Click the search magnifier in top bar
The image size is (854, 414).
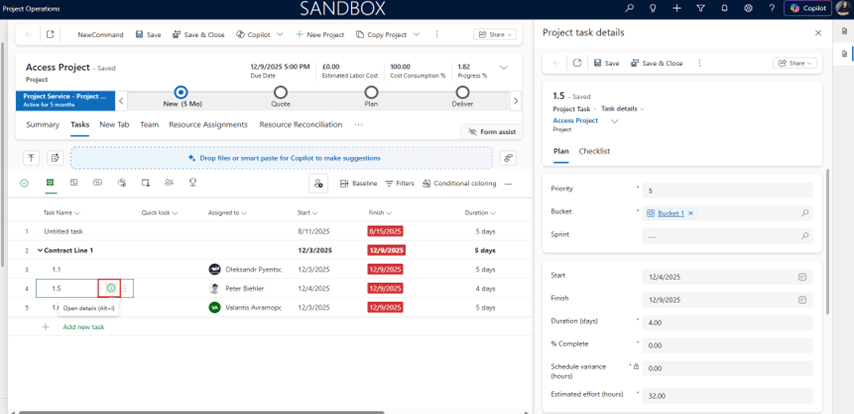coord(629,8)
